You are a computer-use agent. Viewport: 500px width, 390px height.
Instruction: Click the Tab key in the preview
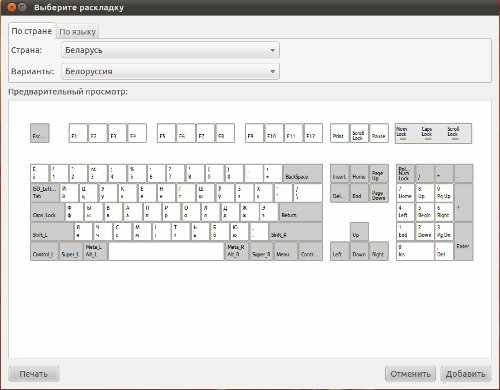(x=45, y=193)
